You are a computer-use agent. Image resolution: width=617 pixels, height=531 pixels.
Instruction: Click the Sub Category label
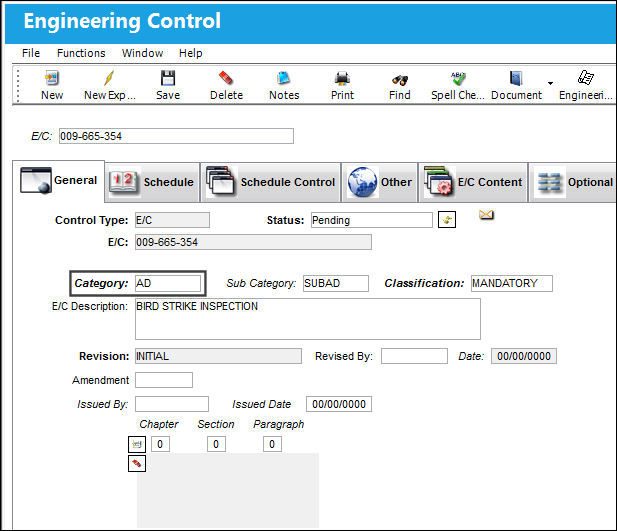point(261,283)
